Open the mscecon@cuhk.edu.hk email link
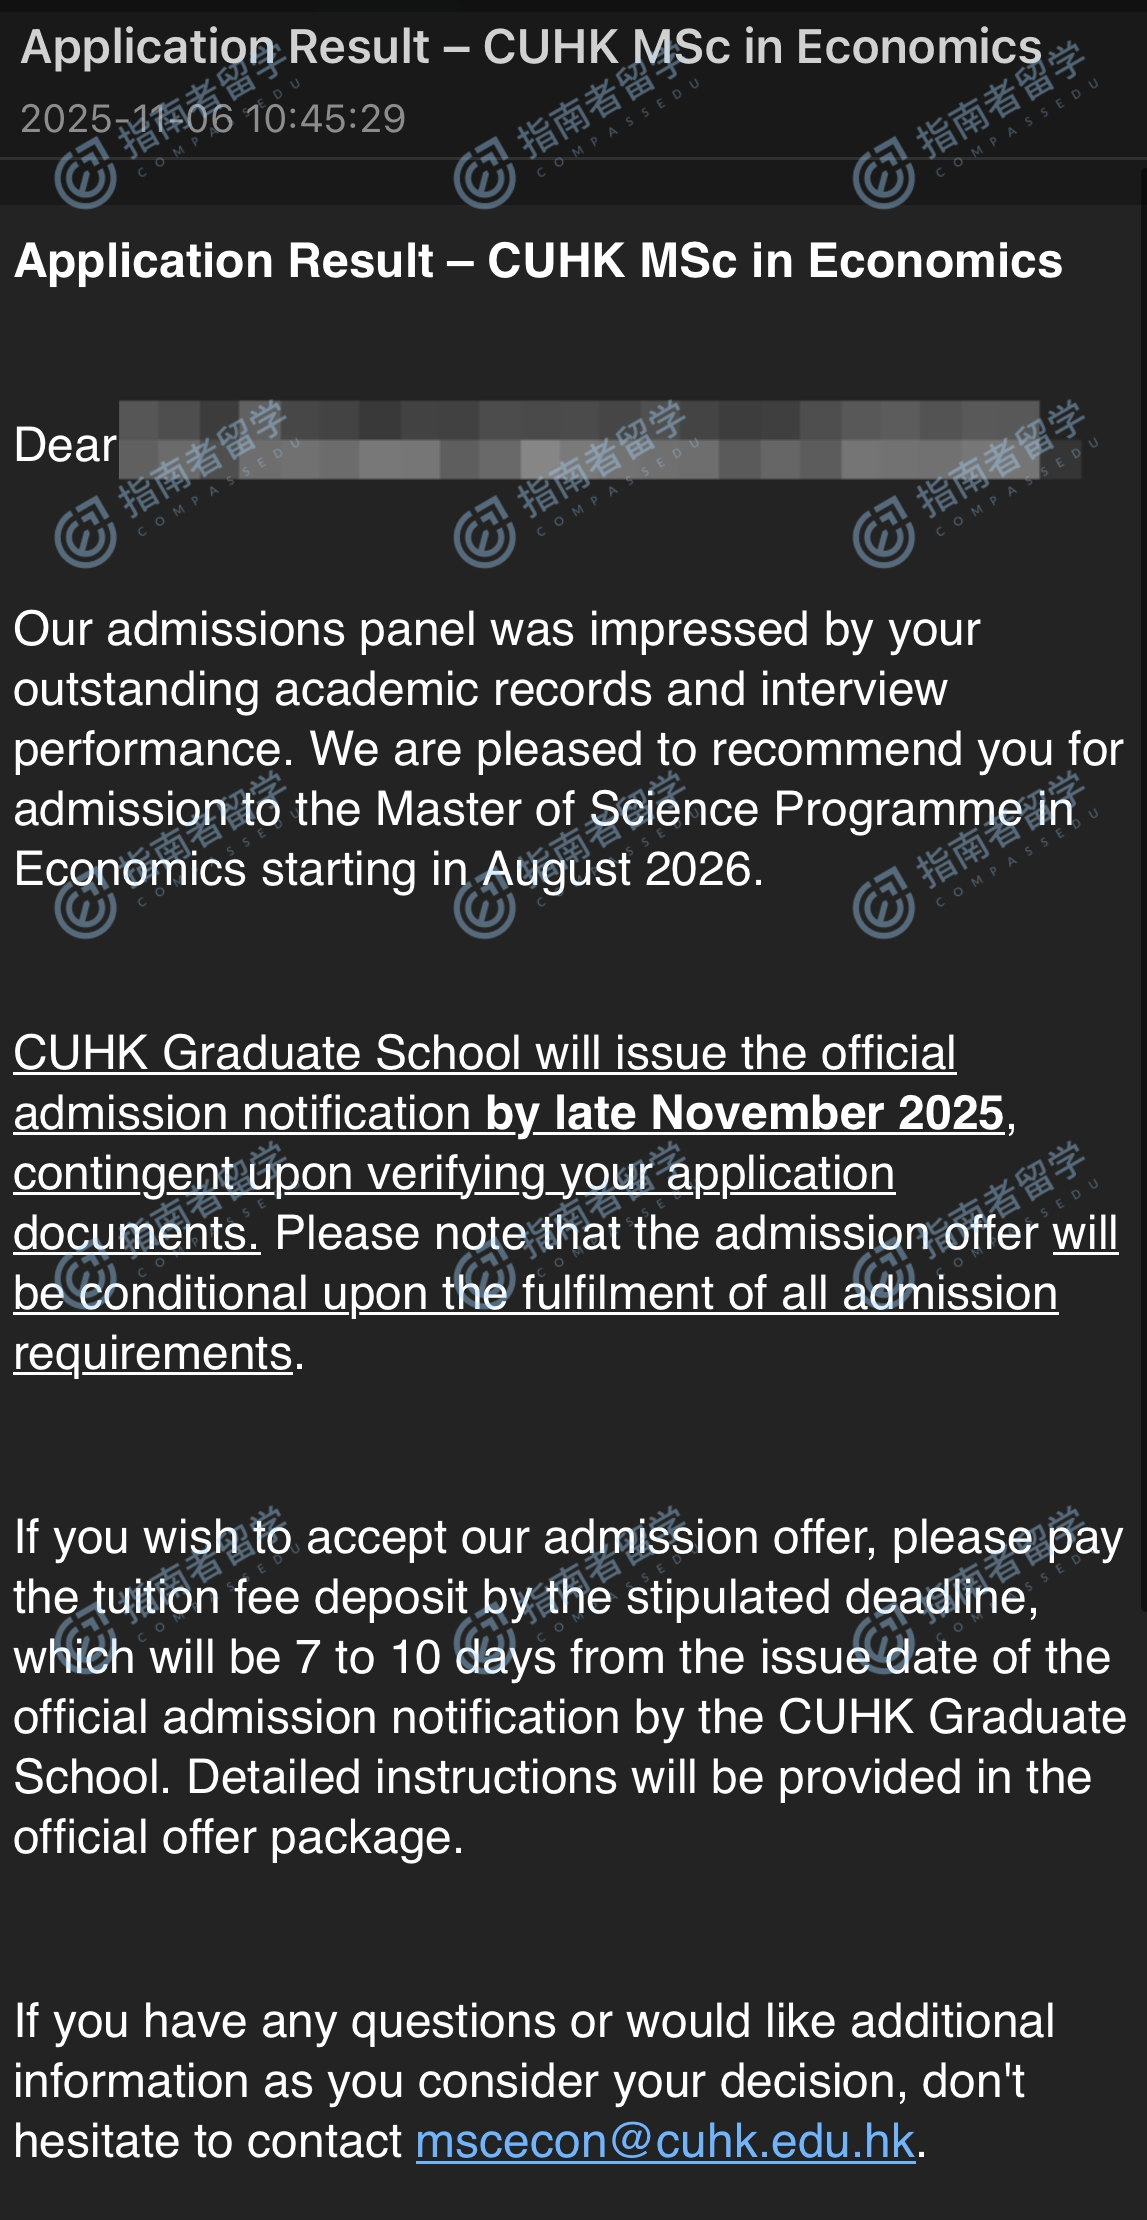The image size is (1147, 2220). (665, 2141)
